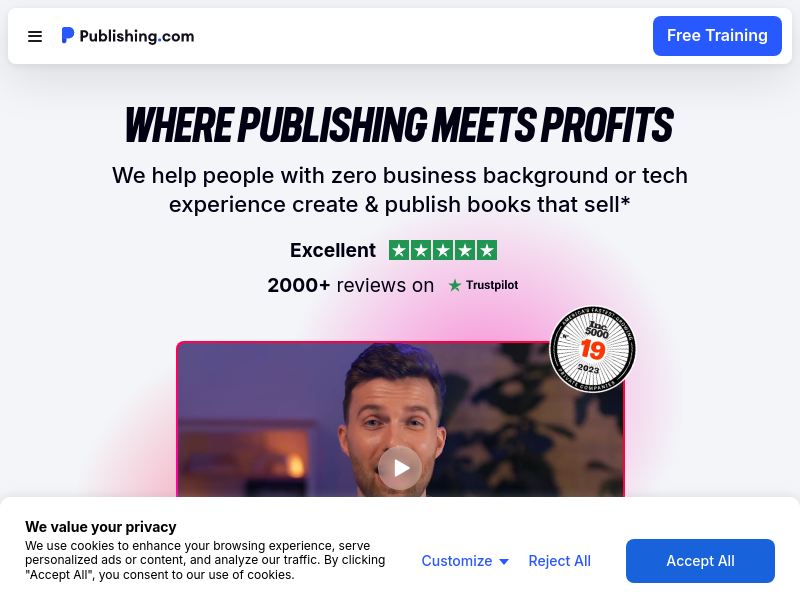Open the hamburger menu

coord(35,36)
